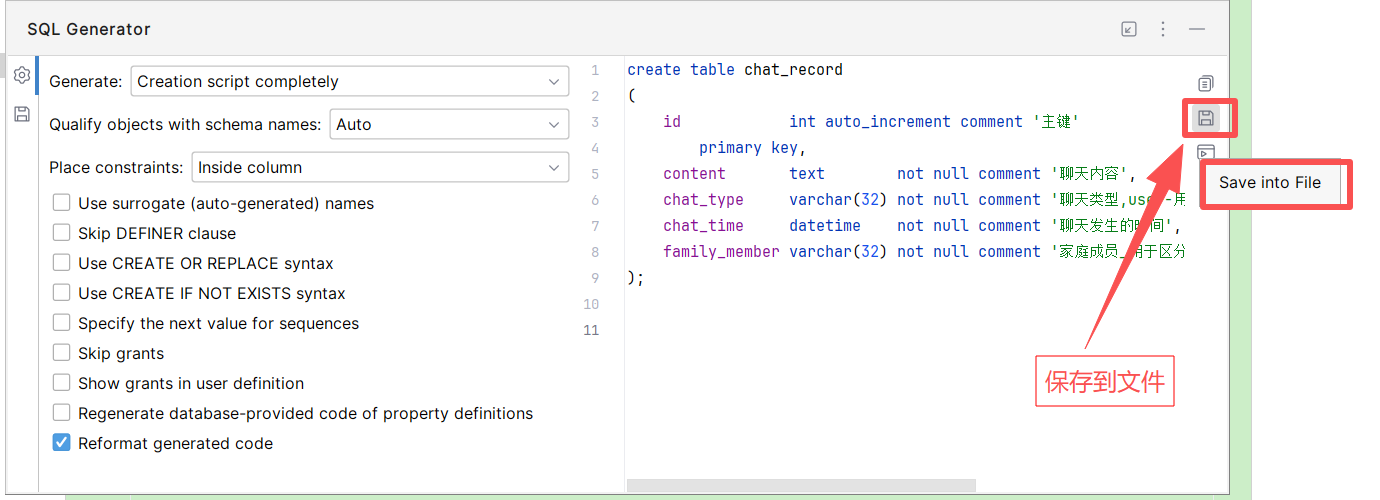This screenshot has width=1380, height=500.
Task: Check Regenerate database-provided code of property definitions
Action: point(61,413)
